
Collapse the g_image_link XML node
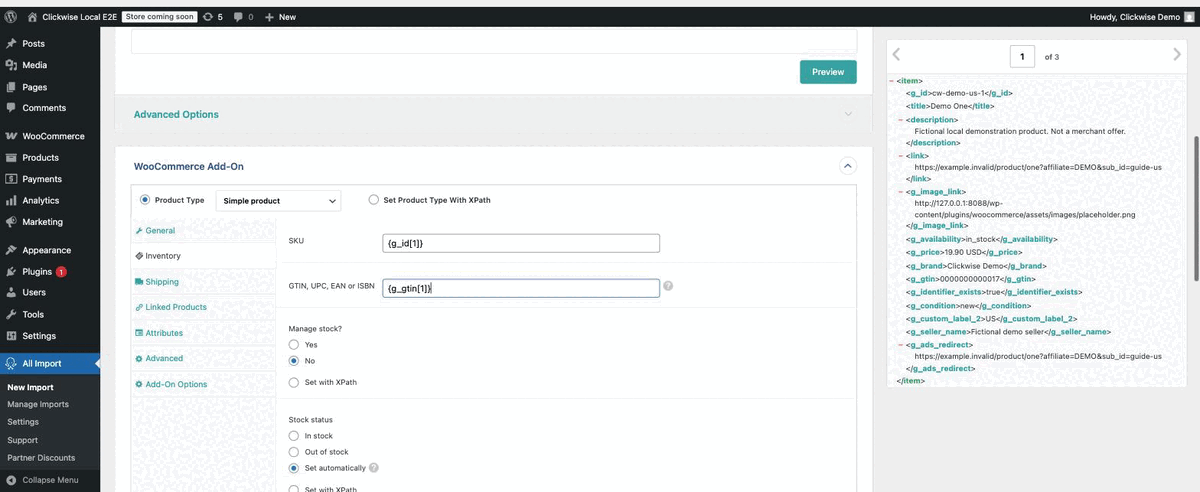pos(901,190)
